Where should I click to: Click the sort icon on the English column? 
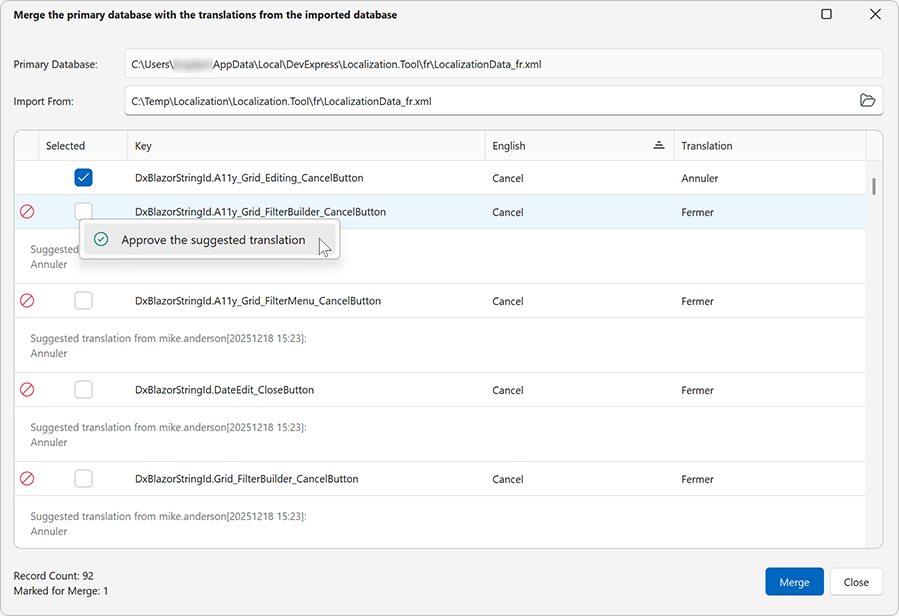(658, 145)
